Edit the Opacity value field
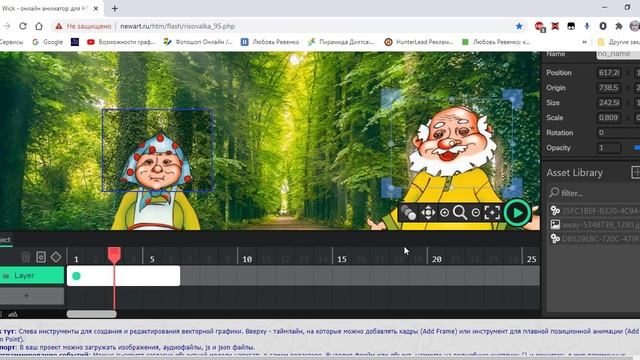 click(609, 148)
